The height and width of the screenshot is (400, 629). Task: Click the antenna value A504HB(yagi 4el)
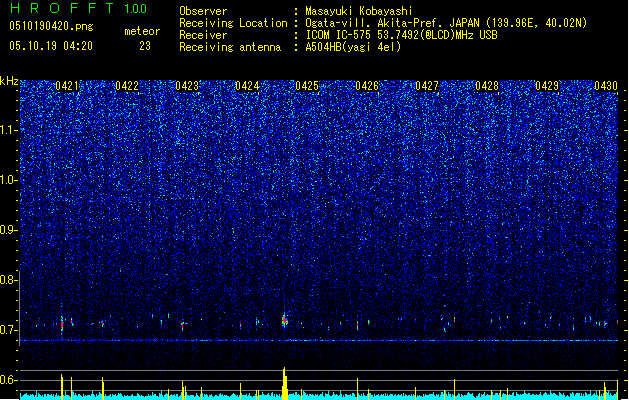(353, 47)
